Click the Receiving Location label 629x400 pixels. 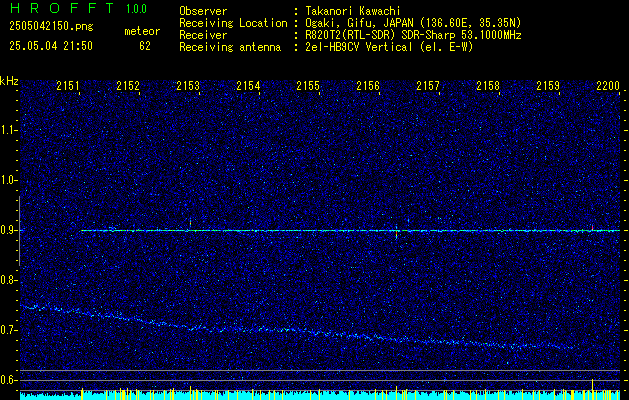click(x=233, y=23)
